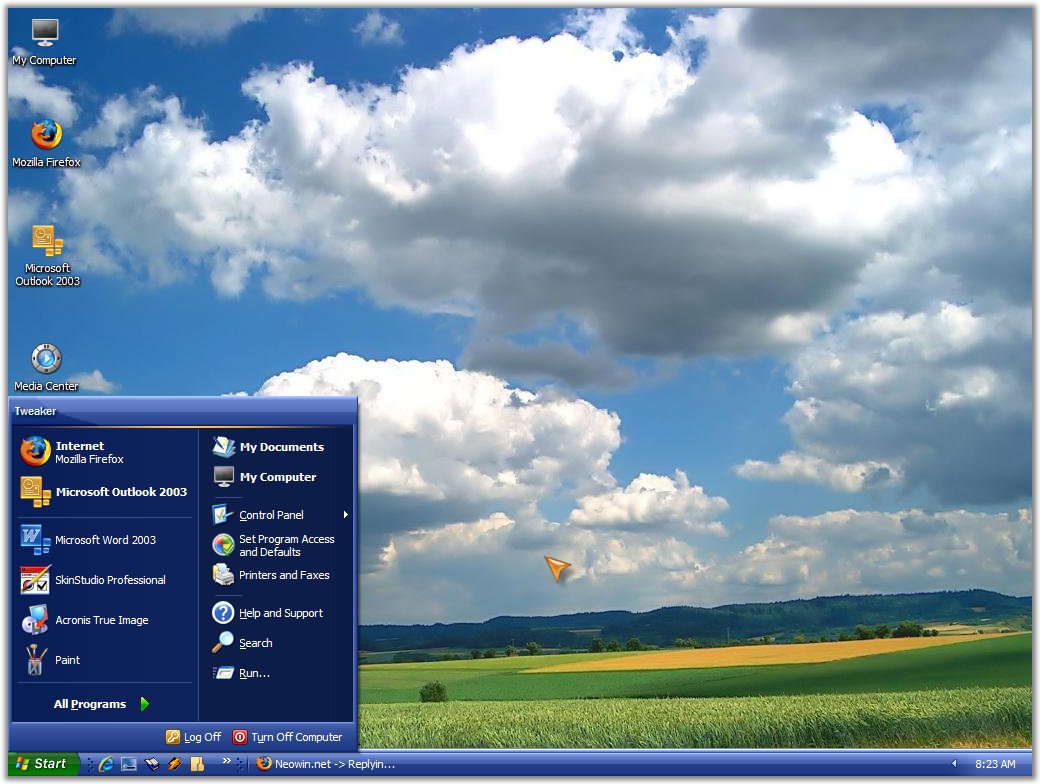This screenshot has width=1040, height=784.
Task: Expand All Programs list
Action: [100, 704]
